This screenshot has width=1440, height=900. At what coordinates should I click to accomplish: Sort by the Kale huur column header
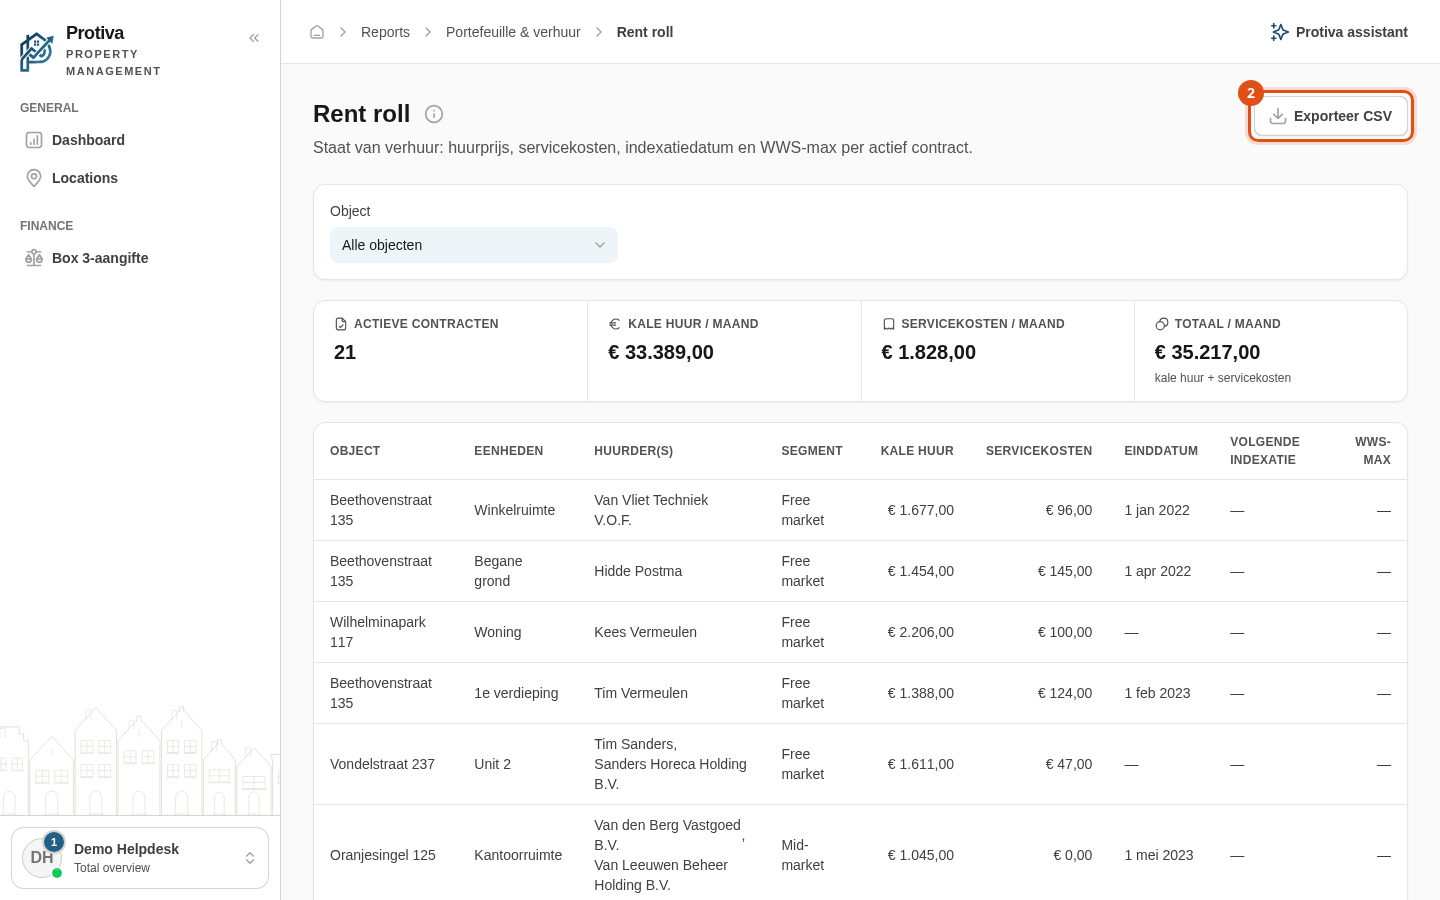(x=917, y=451)
